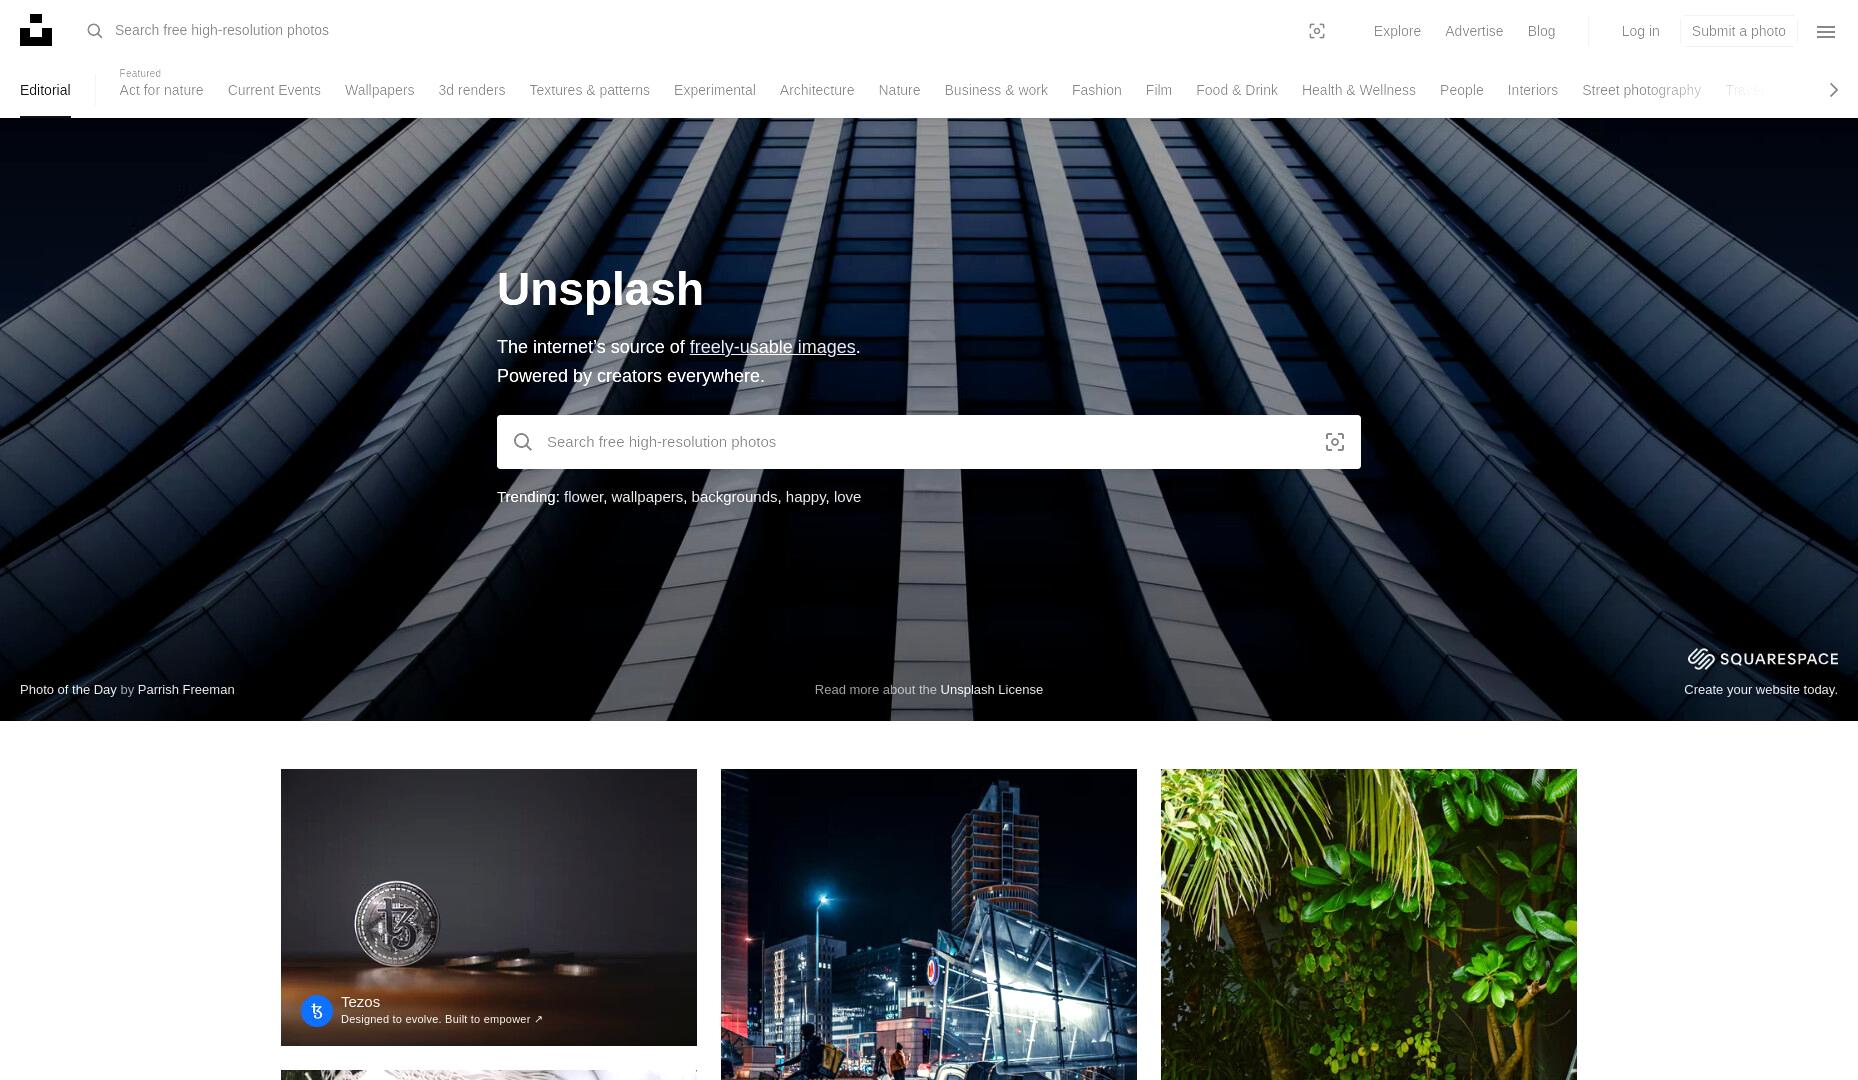Focus the hero search photos field
The height and width of the screenshot is (1080, 1858).
coord(928,442)
